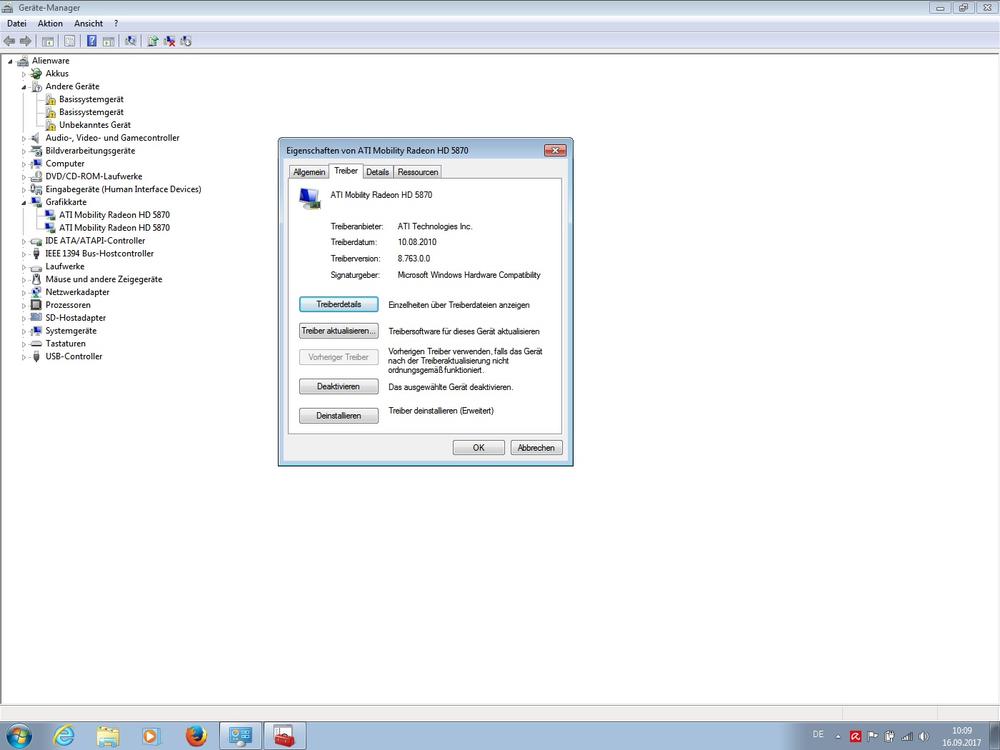Collapse the Andere Geräte category
The height and width of the screenshot is (750, 1000).
(x=24, y=87)
